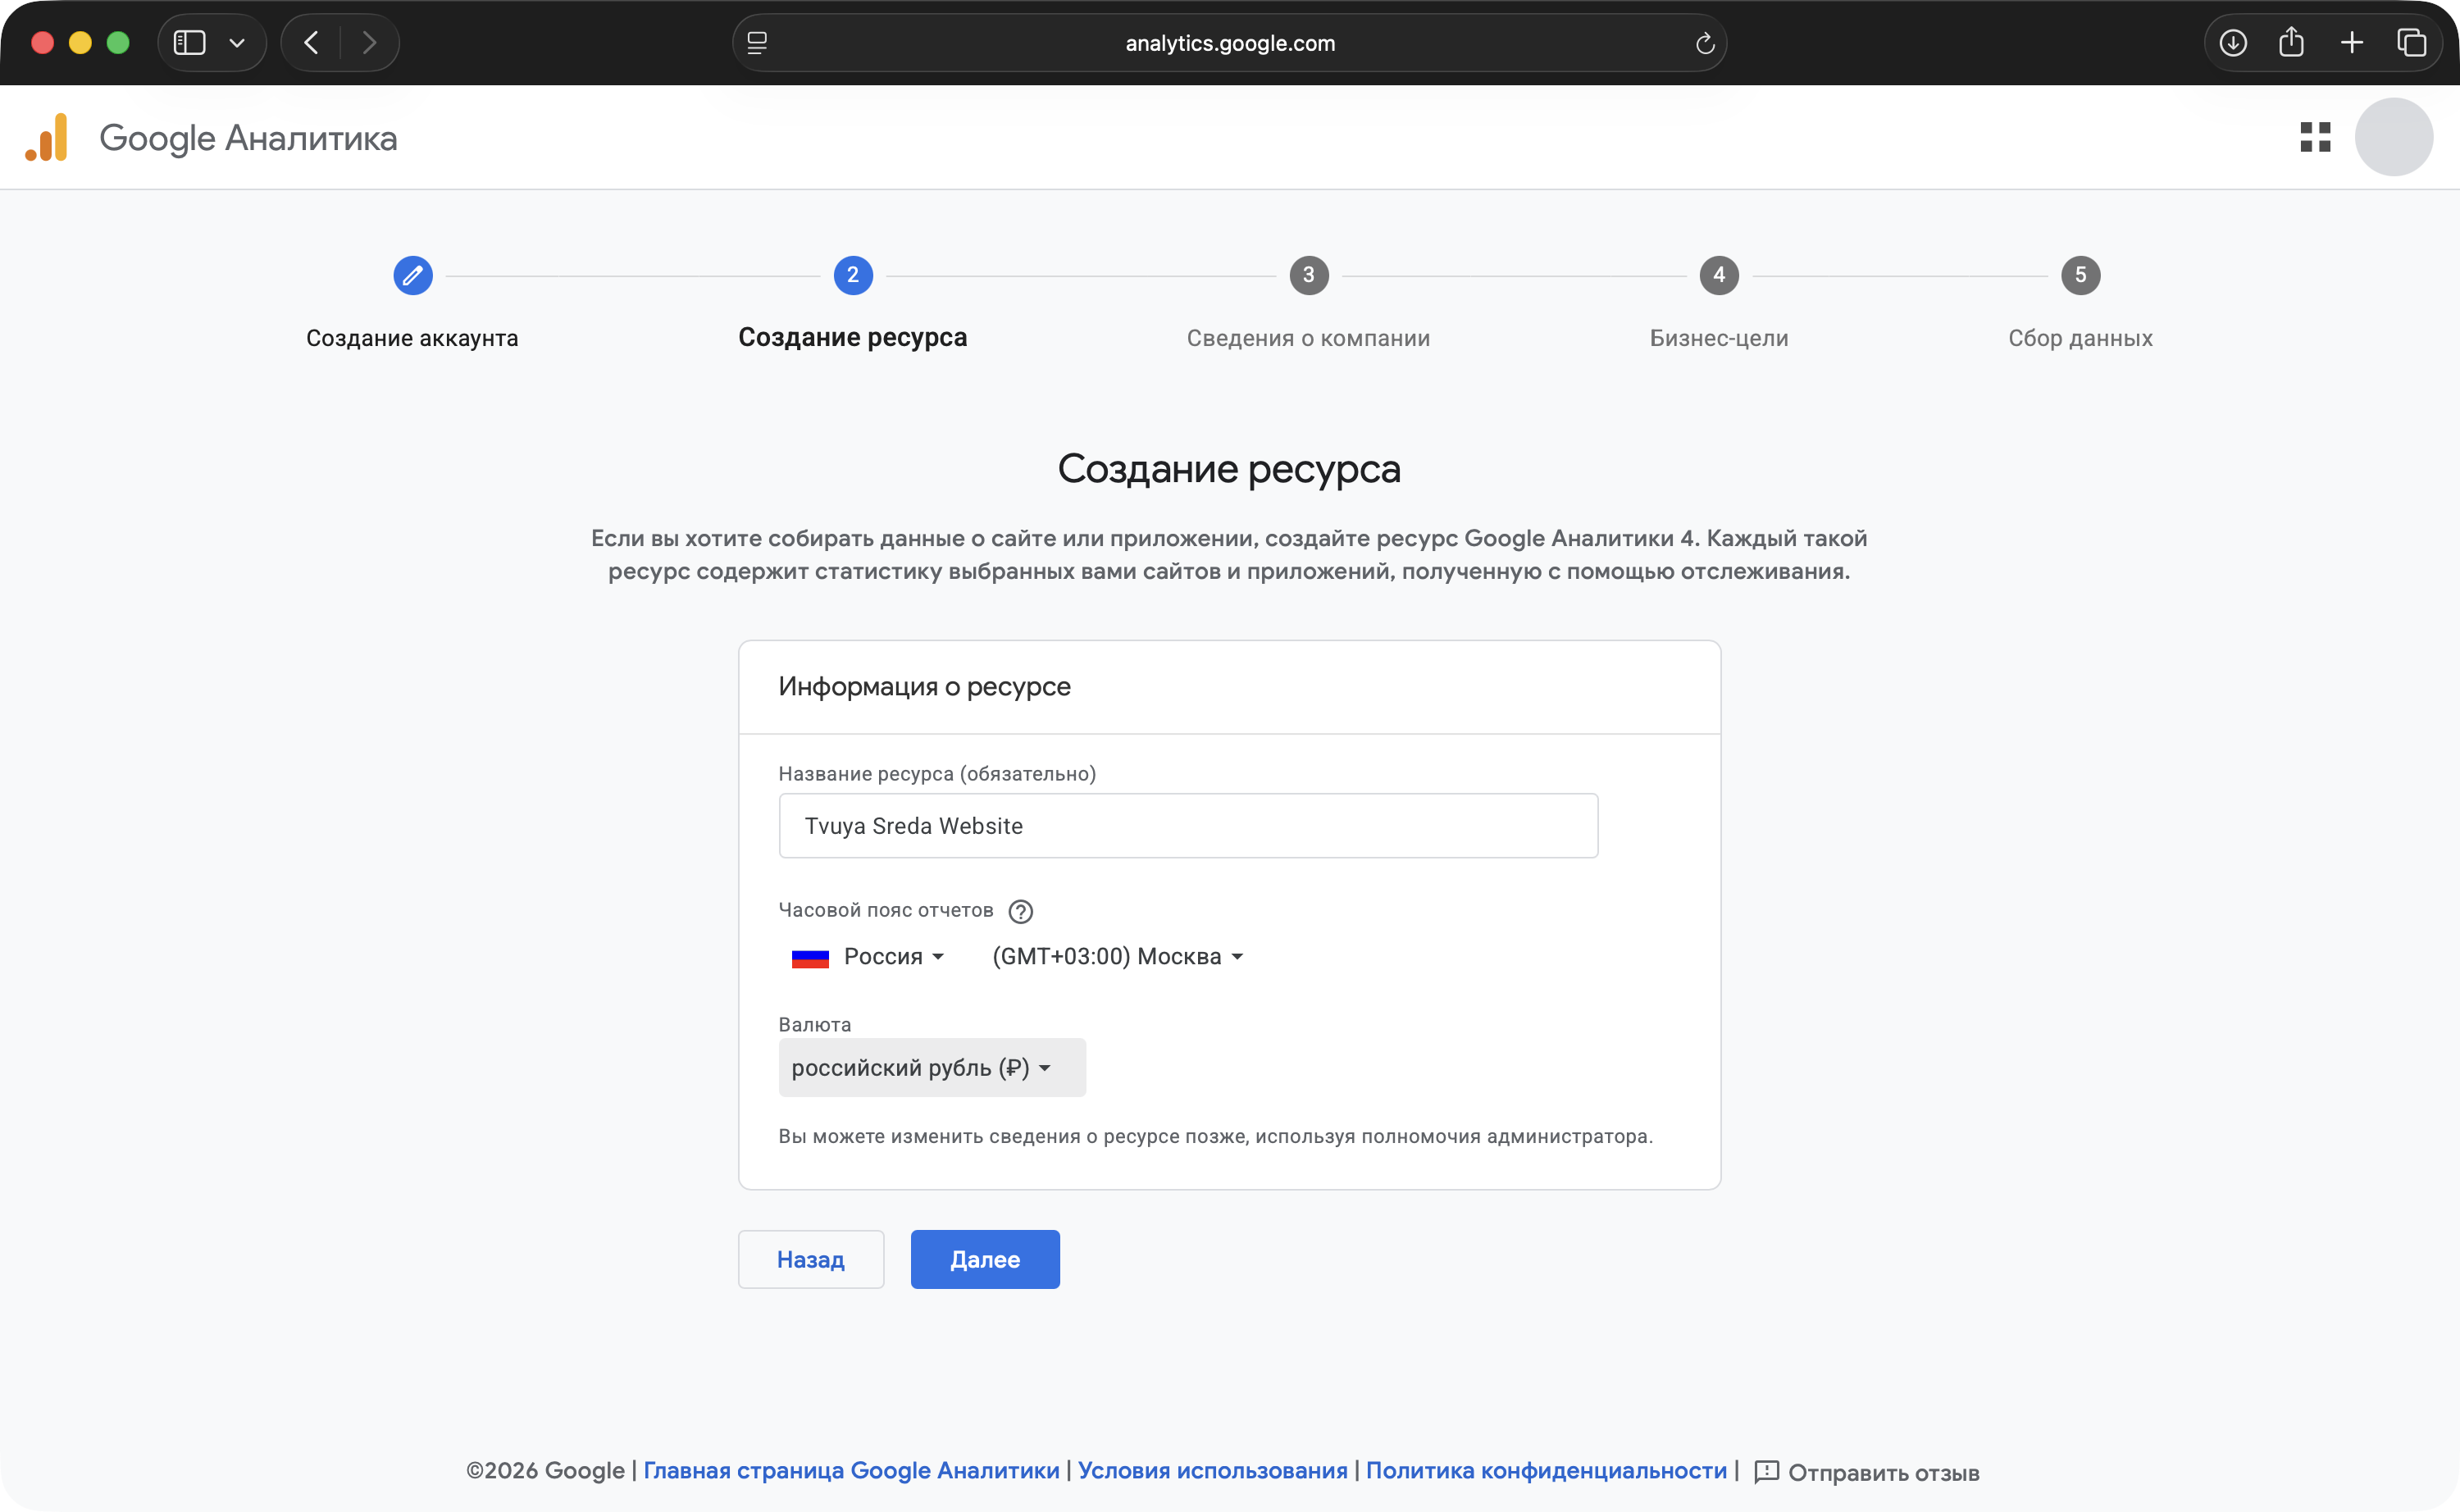Show the tab overview icon

click(x=2411, y=43)
